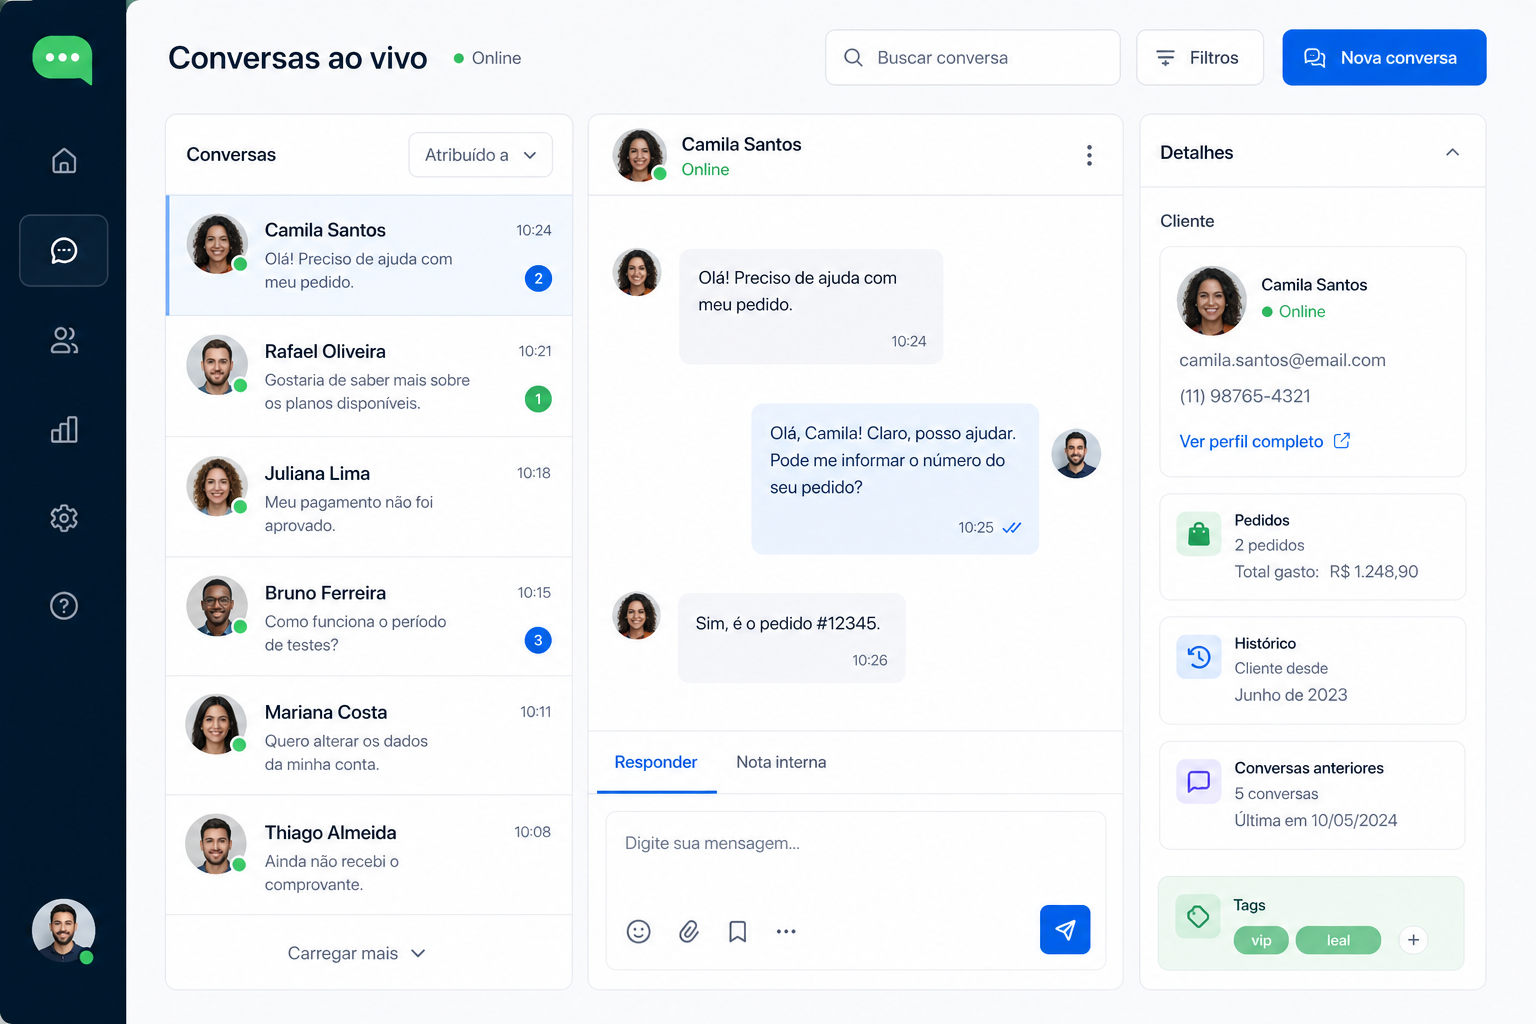
Task: Click the green unread badge 1 on Rafael
Action: click(538, 400)
